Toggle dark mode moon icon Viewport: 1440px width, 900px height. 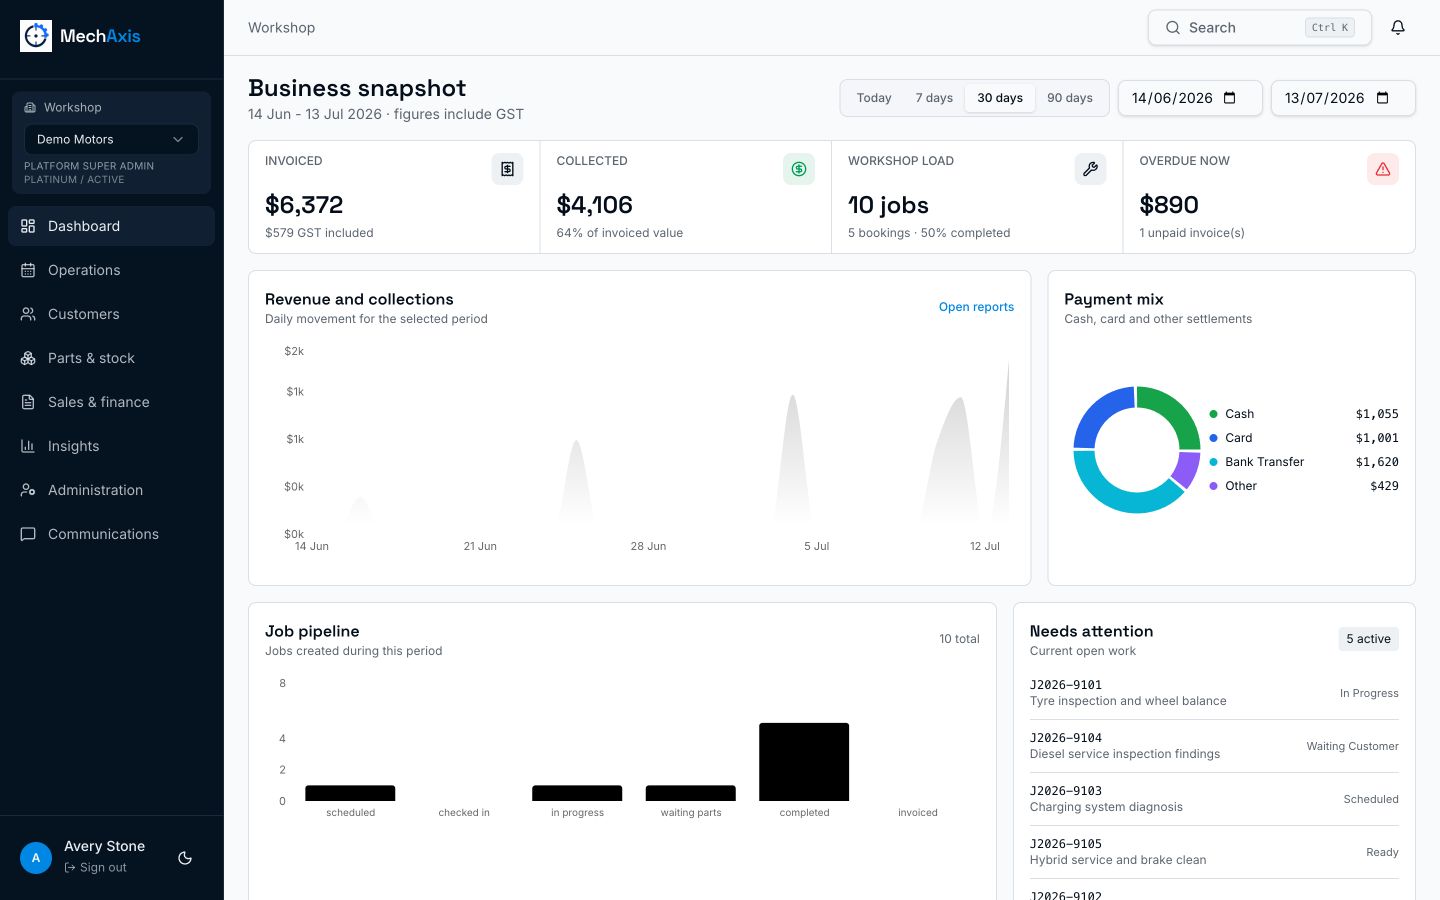click(185, 858)
